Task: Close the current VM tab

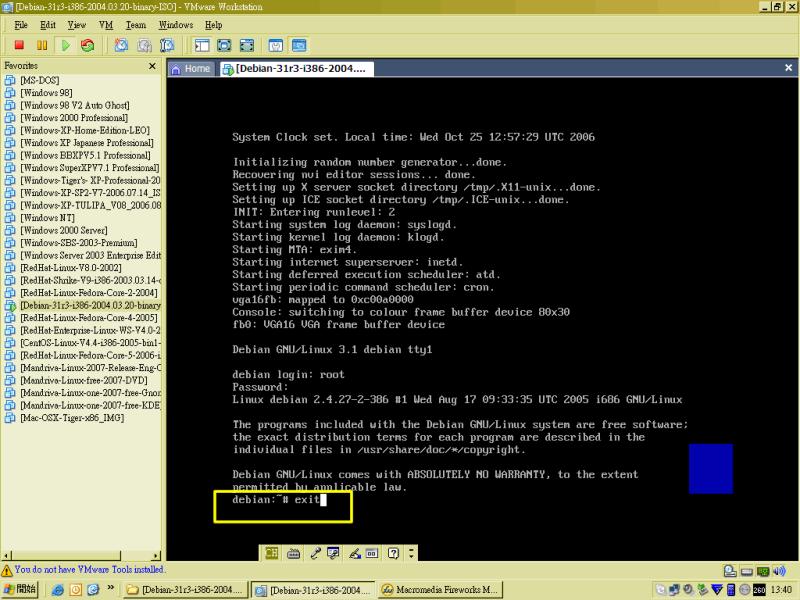Action: pos(788,67)
